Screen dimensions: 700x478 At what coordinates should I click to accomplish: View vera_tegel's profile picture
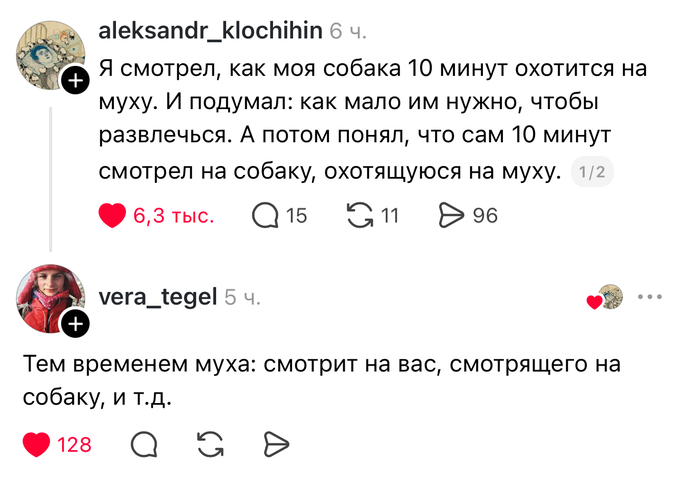coord(50,298)
